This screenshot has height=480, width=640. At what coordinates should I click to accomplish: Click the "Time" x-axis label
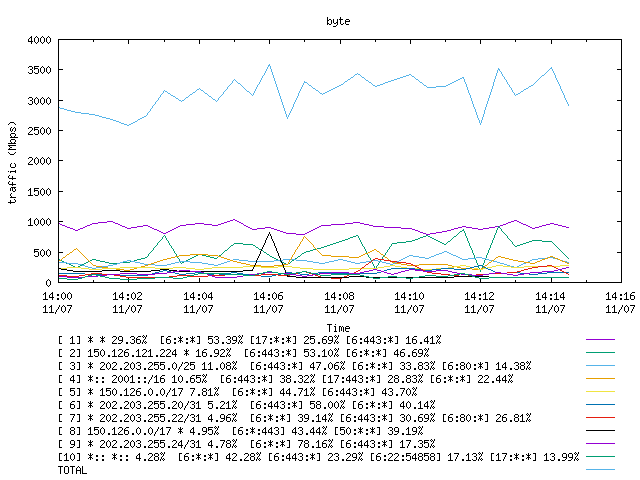pos(338,328)
